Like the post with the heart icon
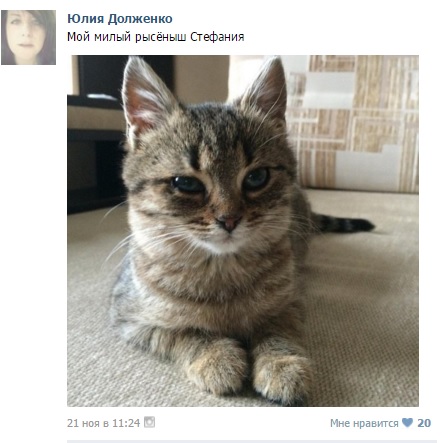Screen dimensions: 445x443 [407, 423]
